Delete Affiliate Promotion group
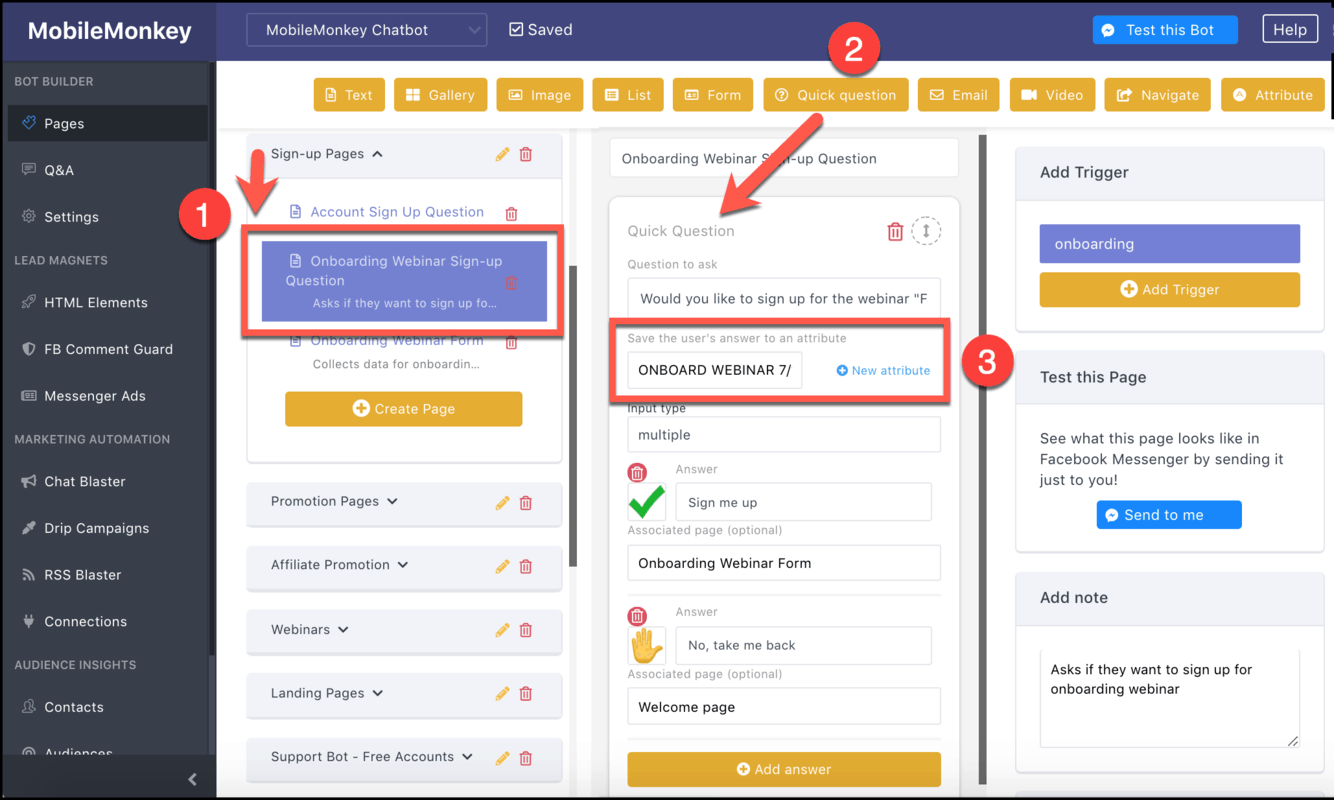The image size is (1334, 800). pos(526,566)
